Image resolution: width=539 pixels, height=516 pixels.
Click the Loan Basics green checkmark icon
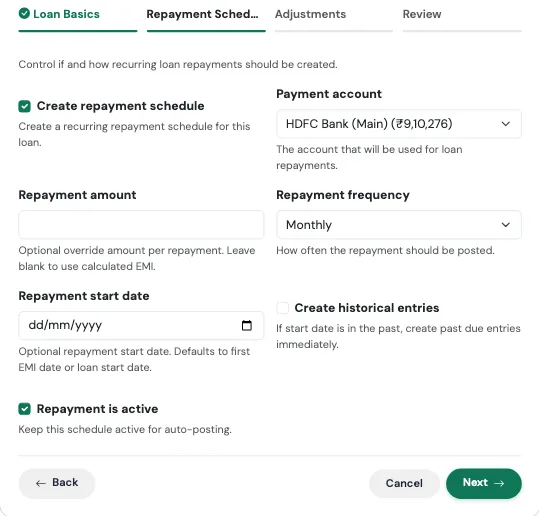24,14
